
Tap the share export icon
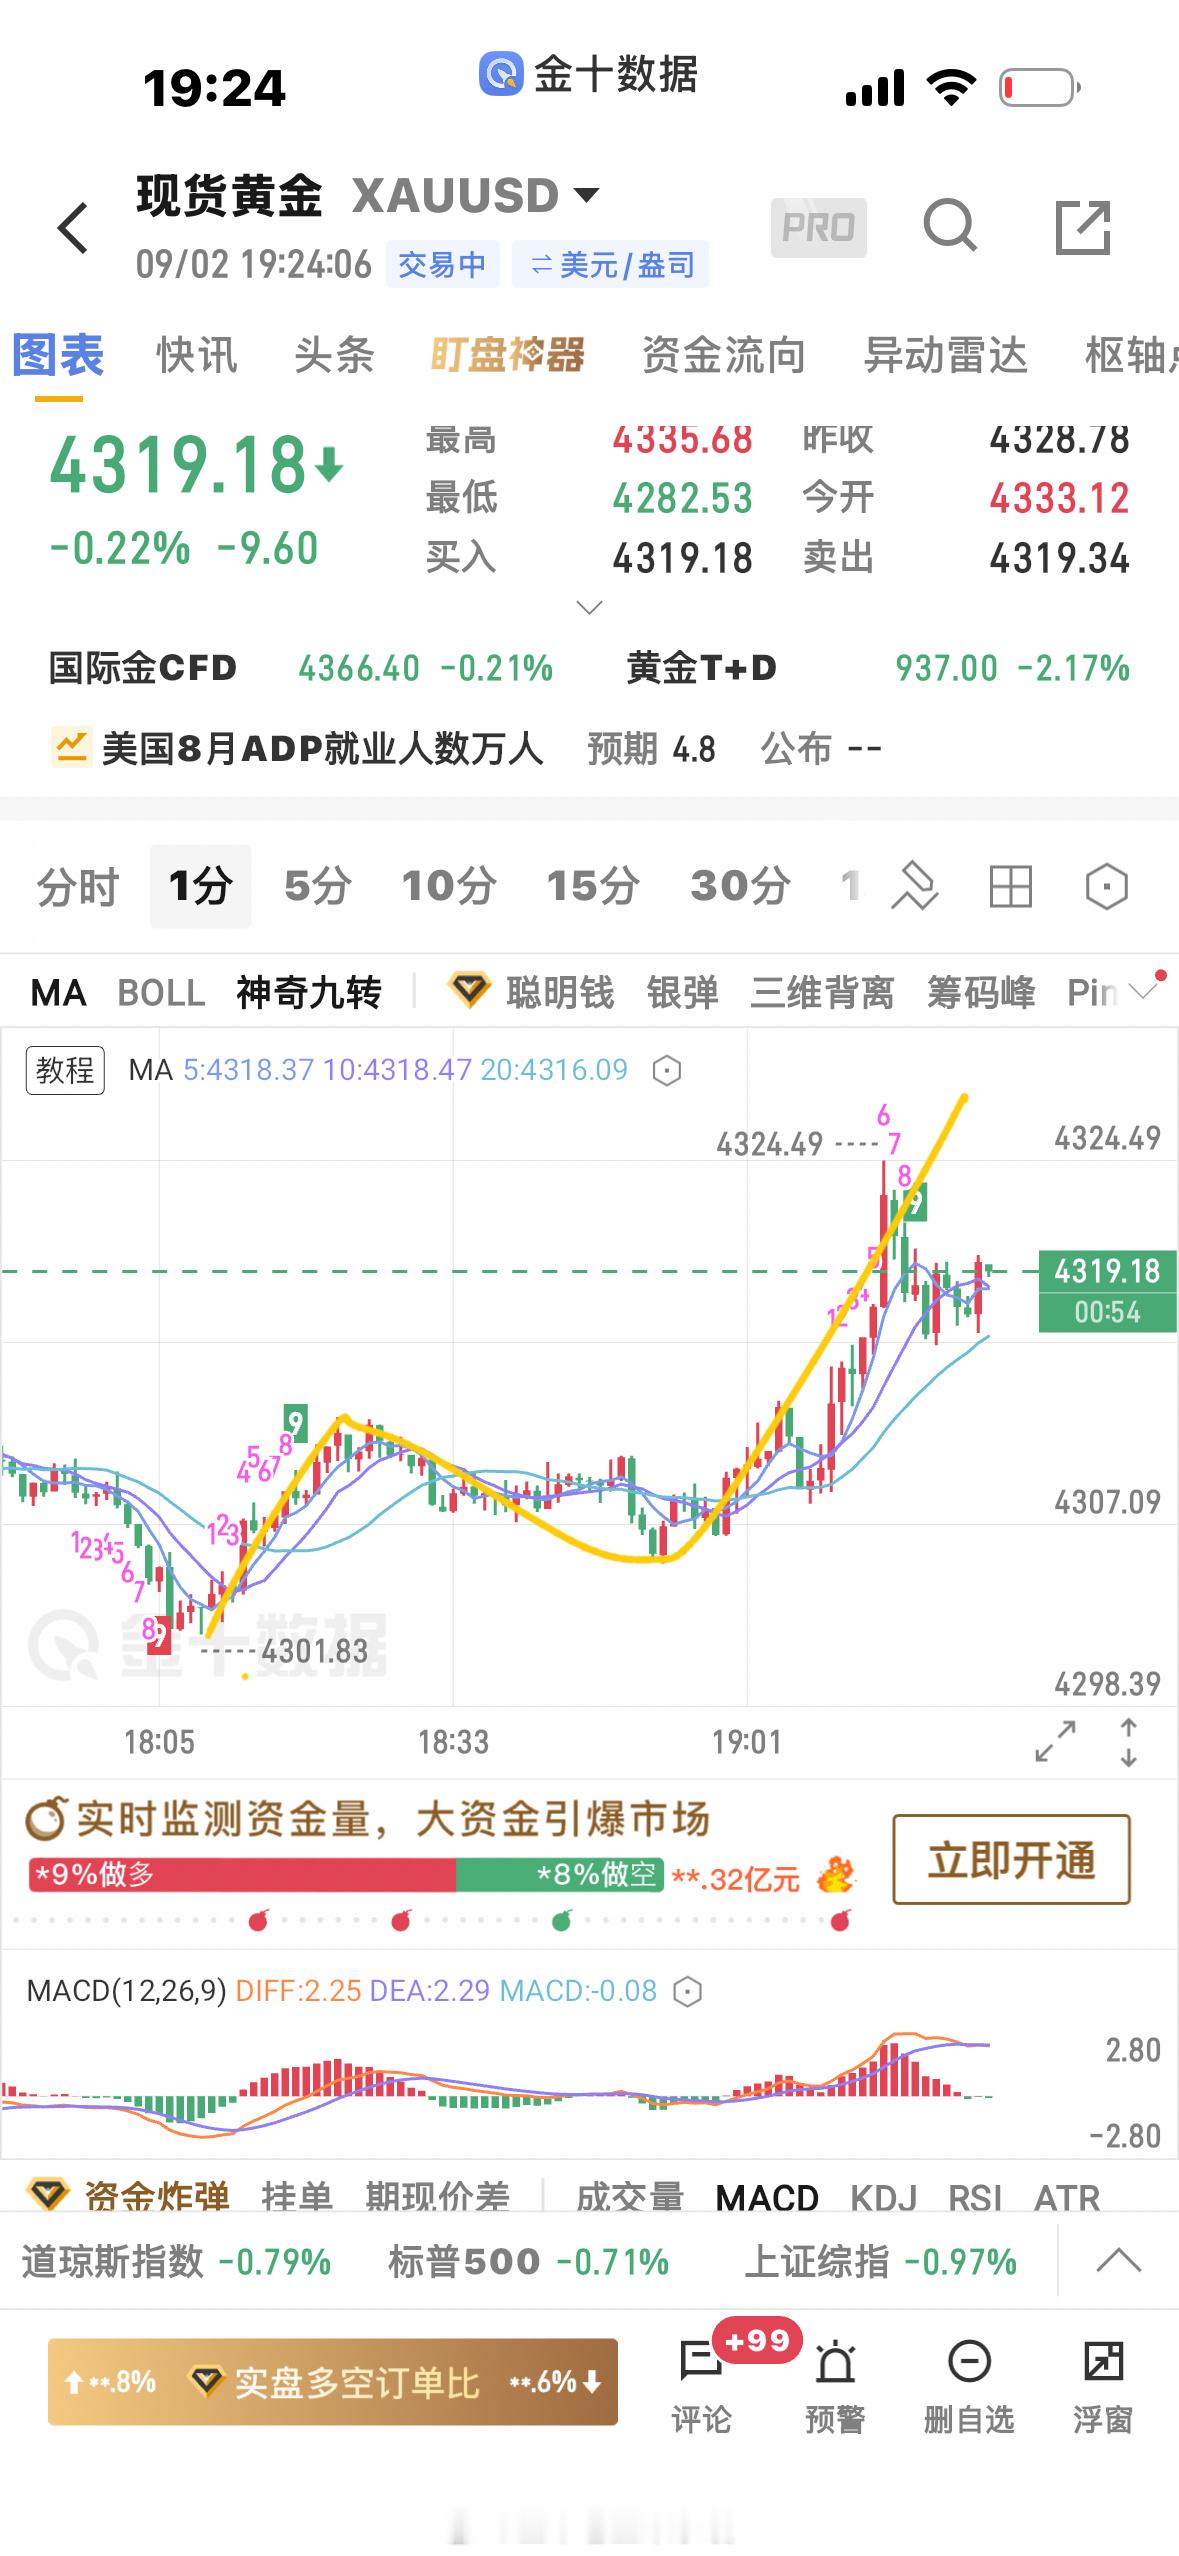click(x=1083, y=227)
